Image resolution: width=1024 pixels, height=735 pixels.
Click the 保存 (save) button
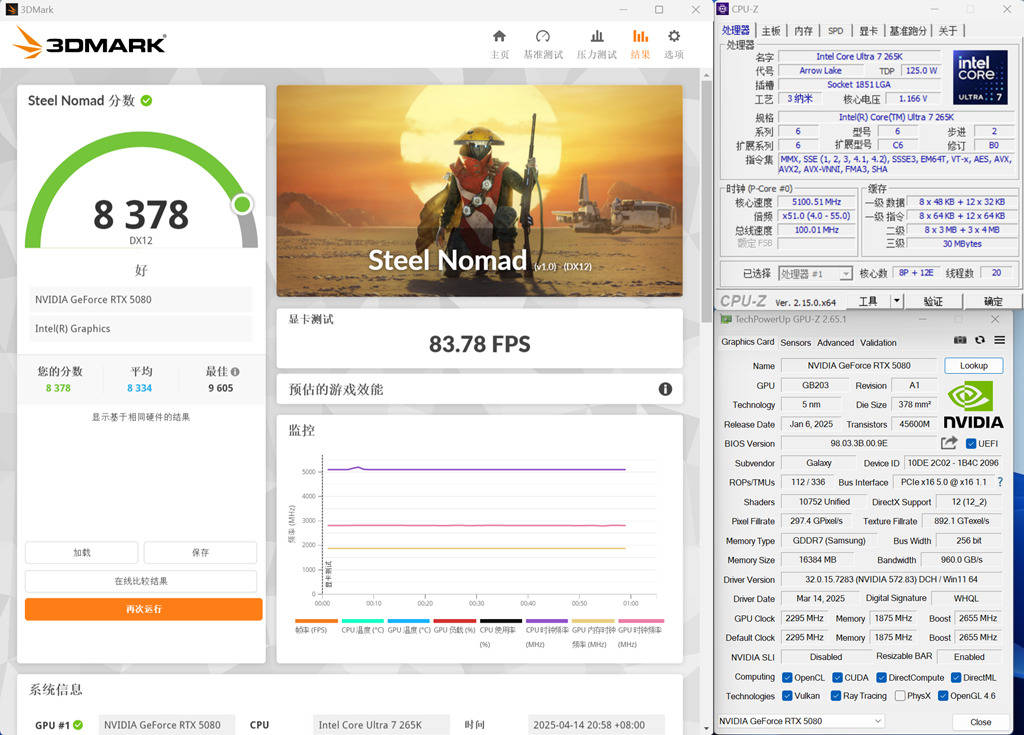[x=200, y=553]
